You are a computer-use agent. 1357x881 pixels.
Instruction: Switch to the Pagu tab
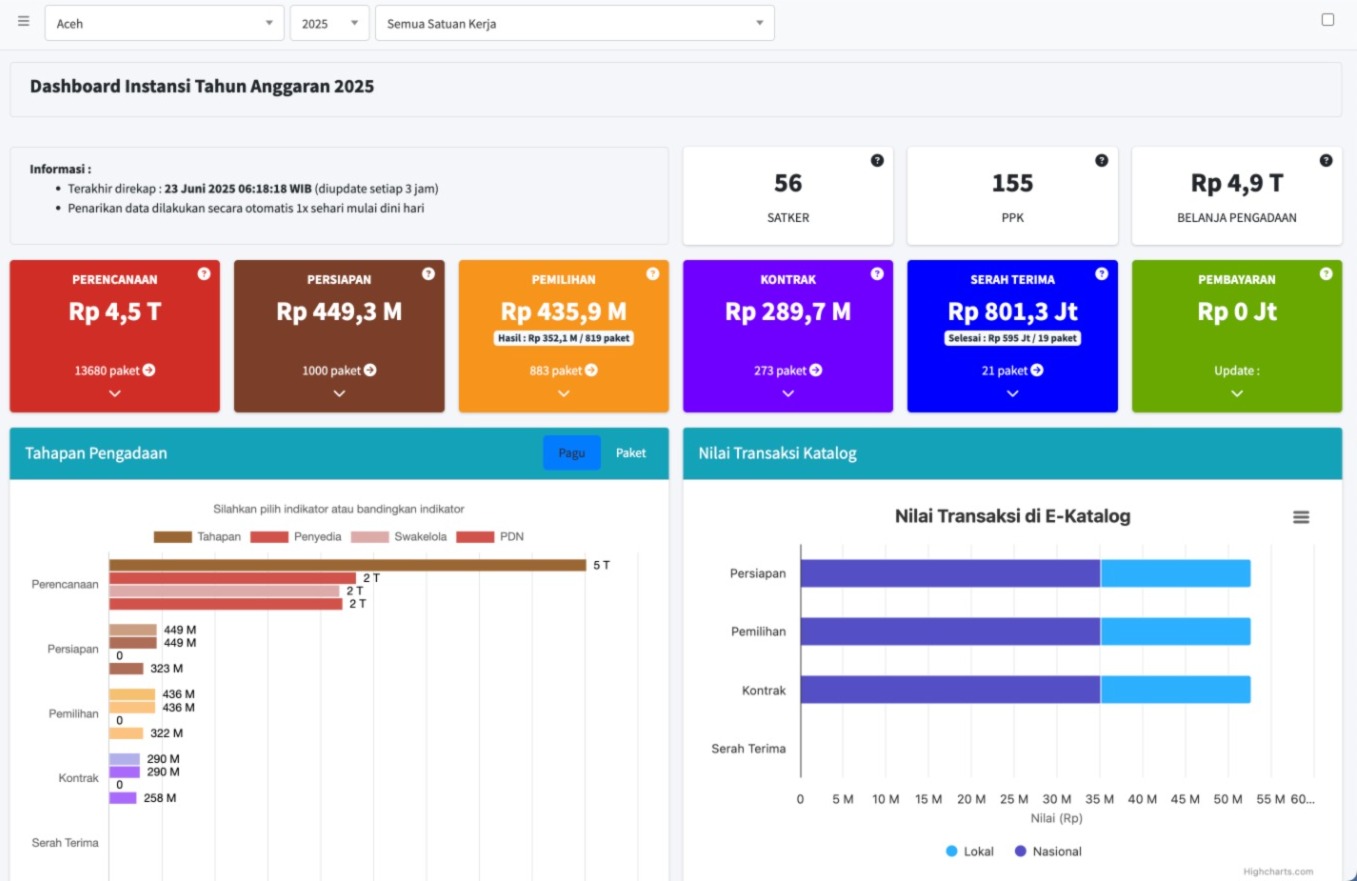[572, 453]
